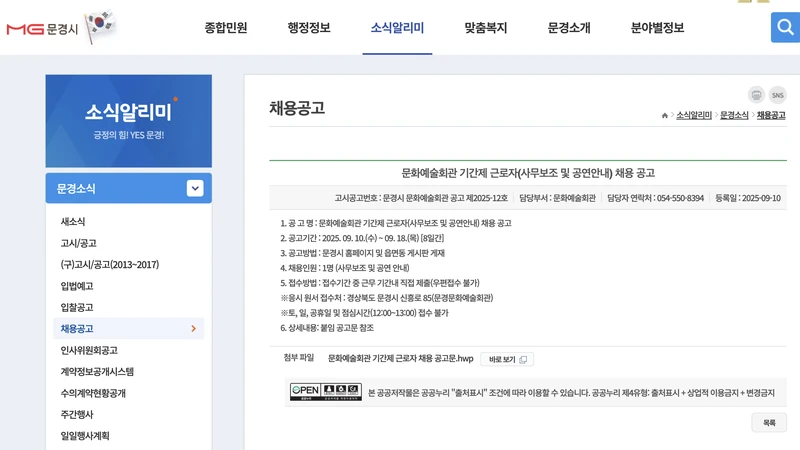Click the 첨부 파일 label
The height and width of the screenshot is (450, 800).
pyautogui.click(x=298, y=358)
